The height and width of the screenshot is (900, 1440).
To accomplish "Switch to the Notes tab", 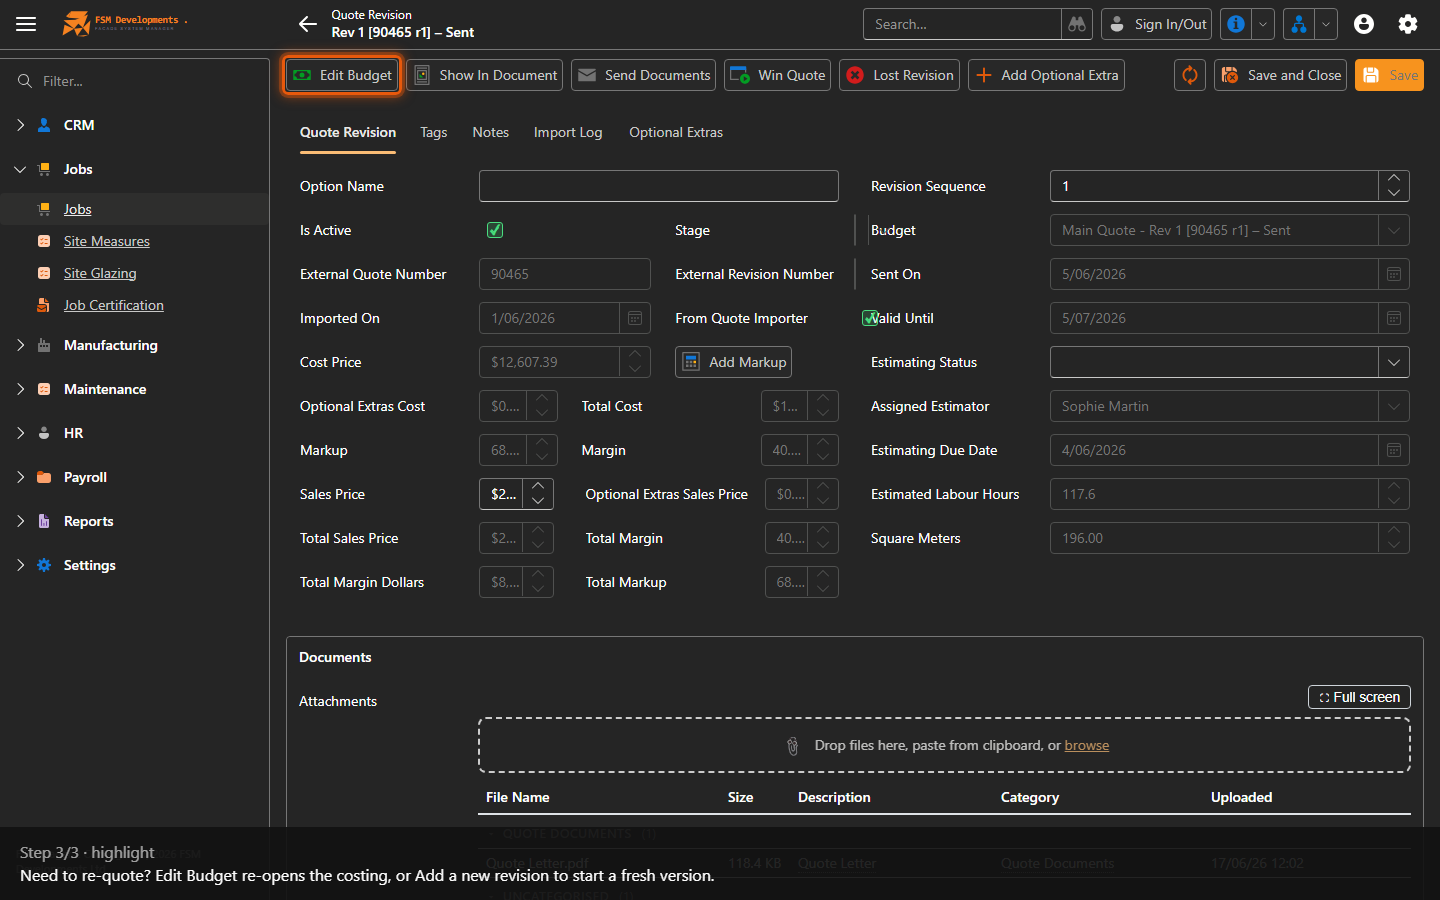I will (491, 132).
